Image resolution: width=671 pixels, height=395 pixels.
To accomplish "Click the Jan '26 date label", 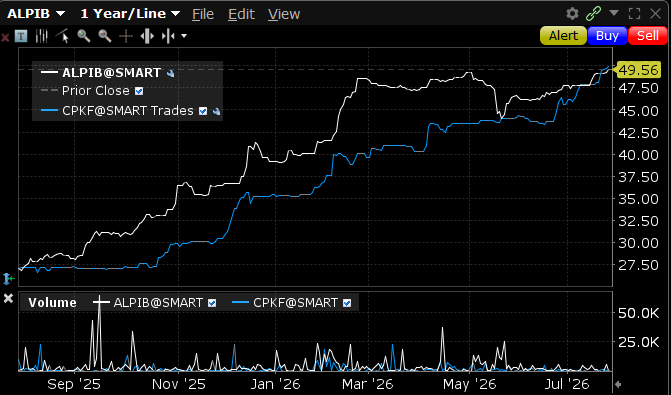I will [x=276, y=384].
